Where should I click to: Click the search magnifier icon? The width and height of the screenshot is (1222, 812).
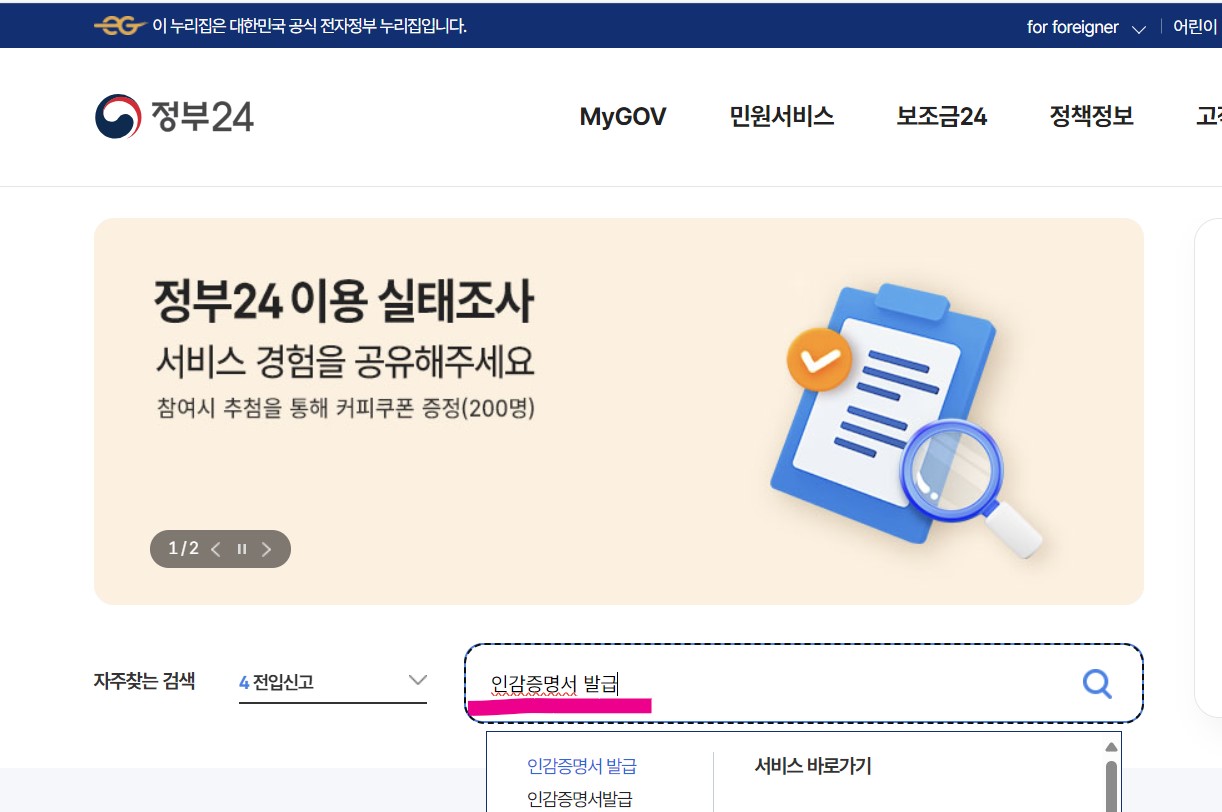[1097, 683]
